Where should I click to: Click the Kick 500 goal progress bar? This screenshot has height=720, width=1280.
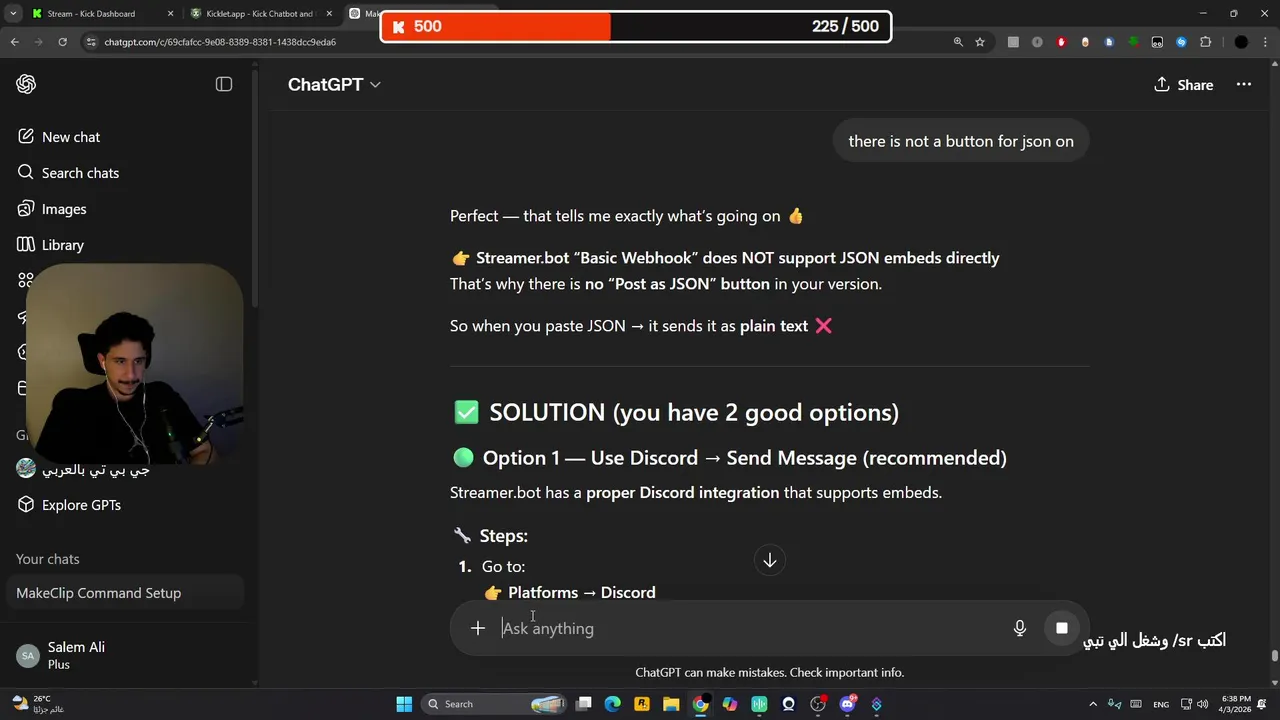tap(636, 26)
